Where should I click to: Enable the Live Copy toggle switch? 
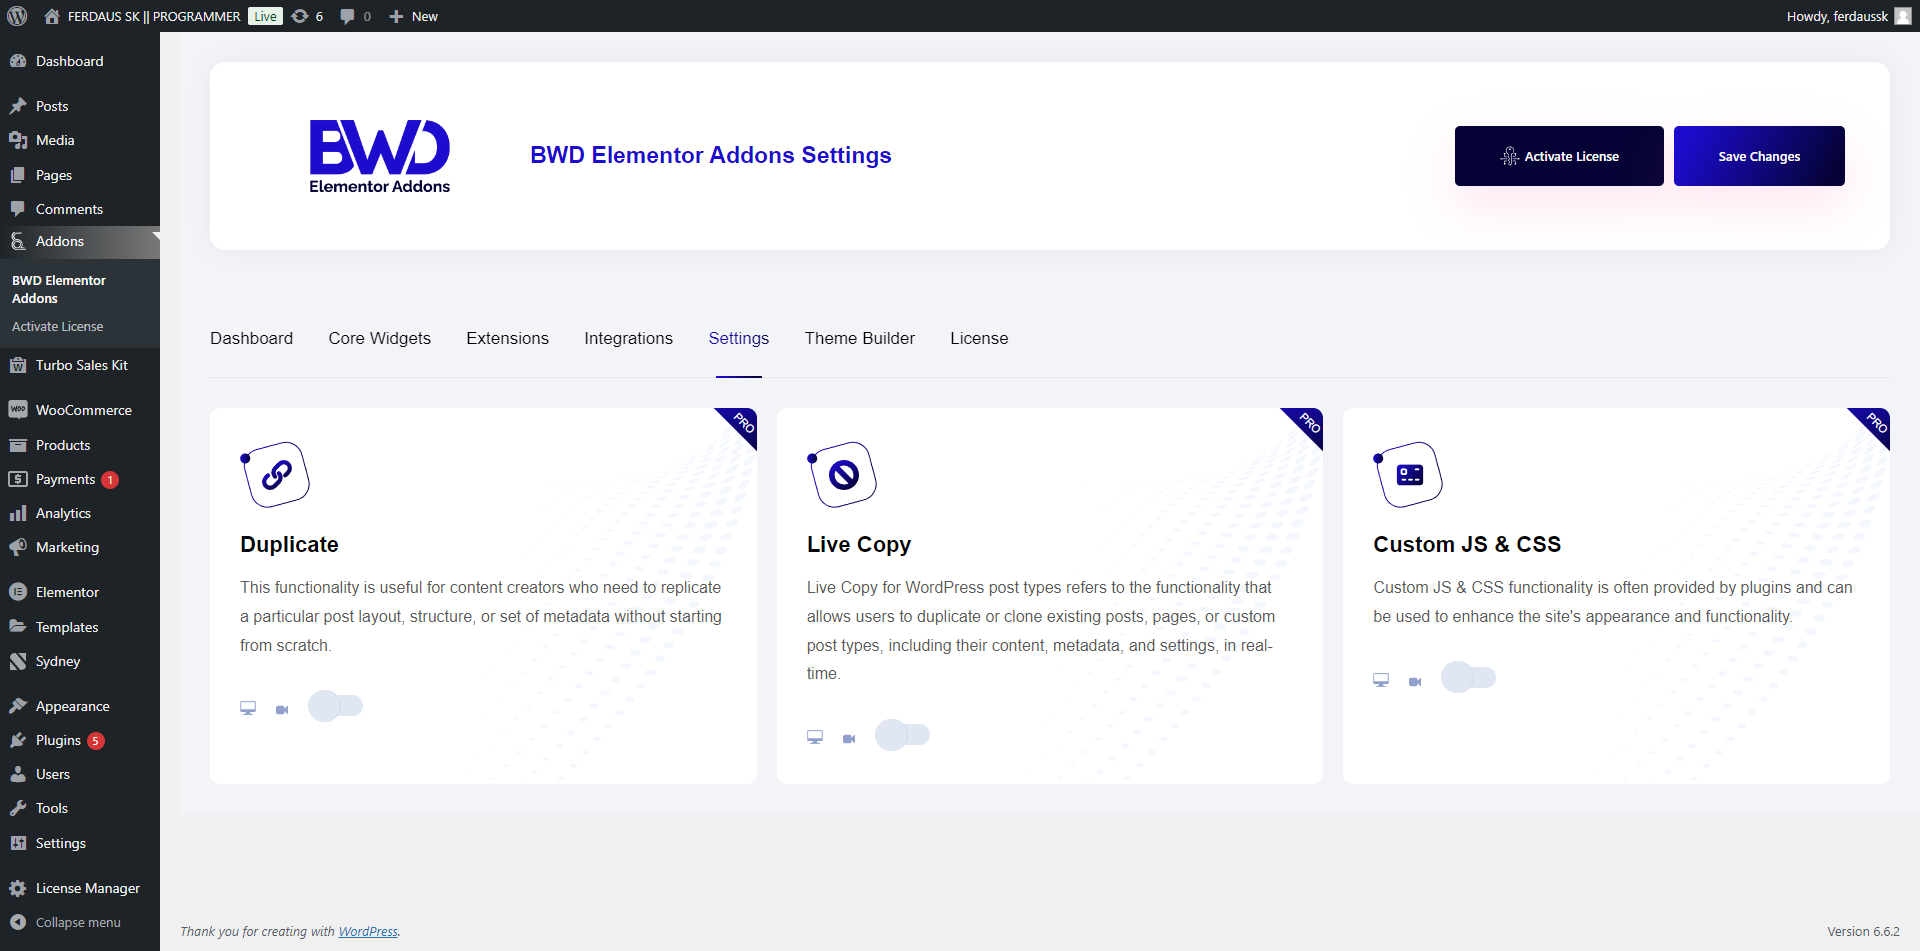point(902,735)
